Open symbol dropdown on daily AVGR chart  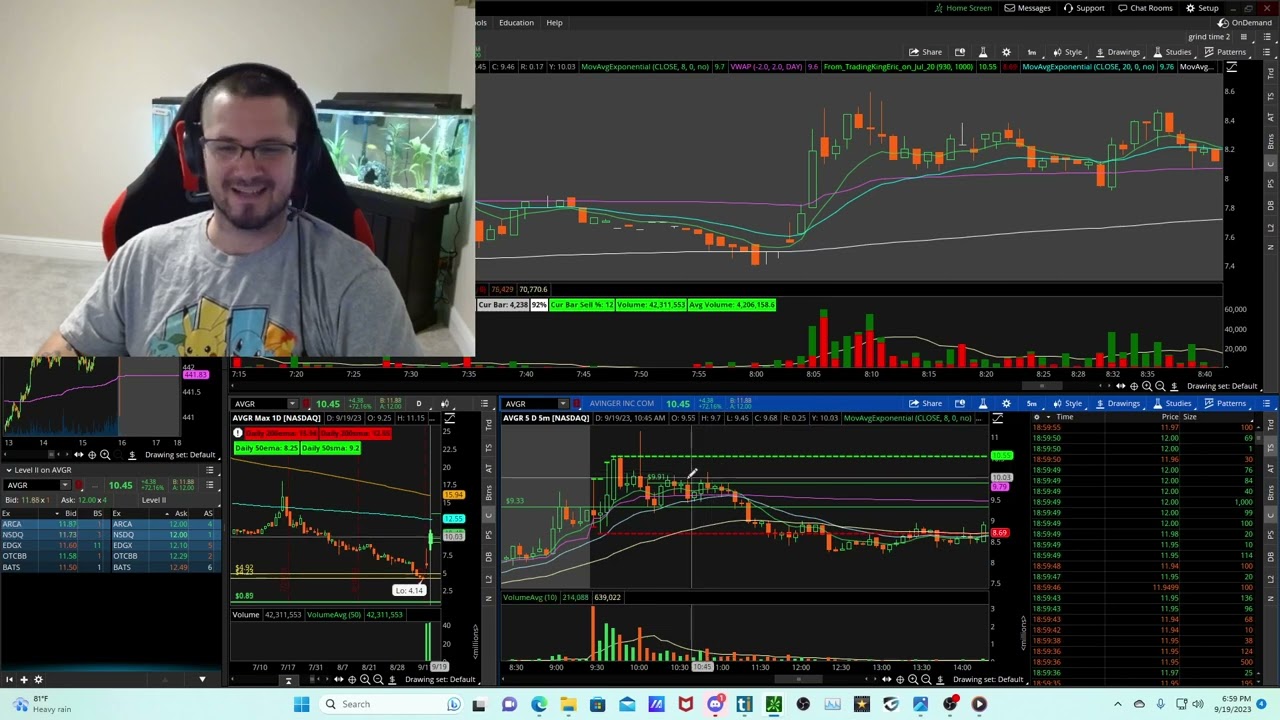[x=293, y=404]
